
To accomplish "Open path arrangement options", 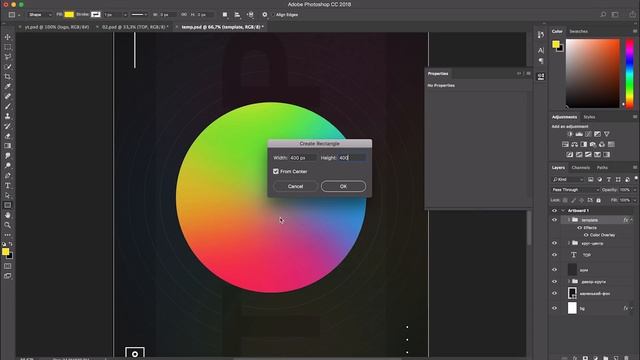I will (251, 15).
